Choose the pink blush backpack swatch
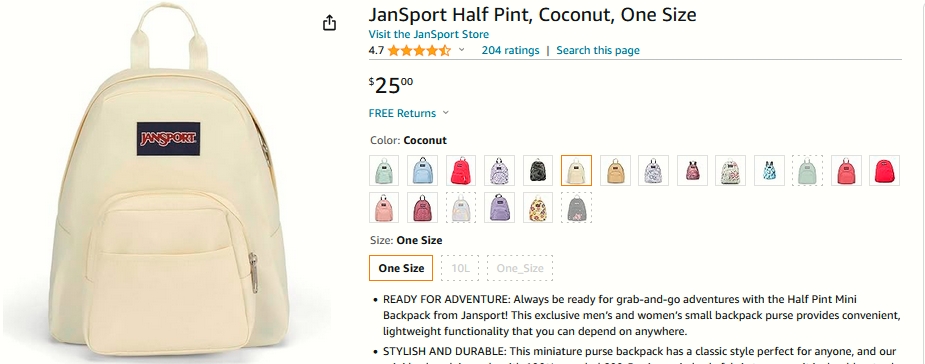925x364 pixels. pyautogui.click(x=384, y=207)
